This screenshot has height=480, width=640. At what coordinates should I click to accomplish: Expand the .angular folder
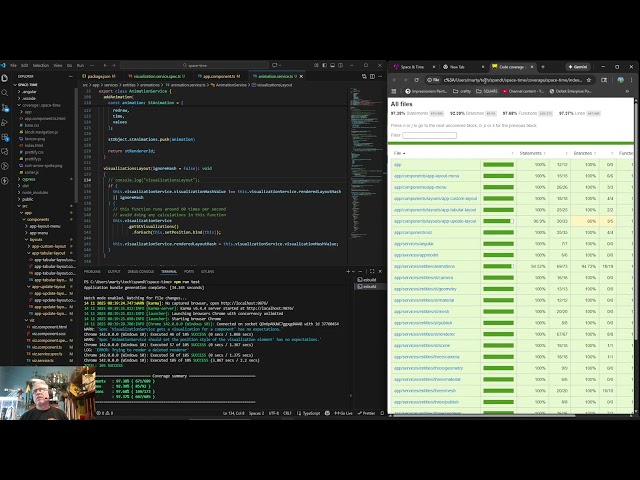pyautogui.click(x=28, y=92)
